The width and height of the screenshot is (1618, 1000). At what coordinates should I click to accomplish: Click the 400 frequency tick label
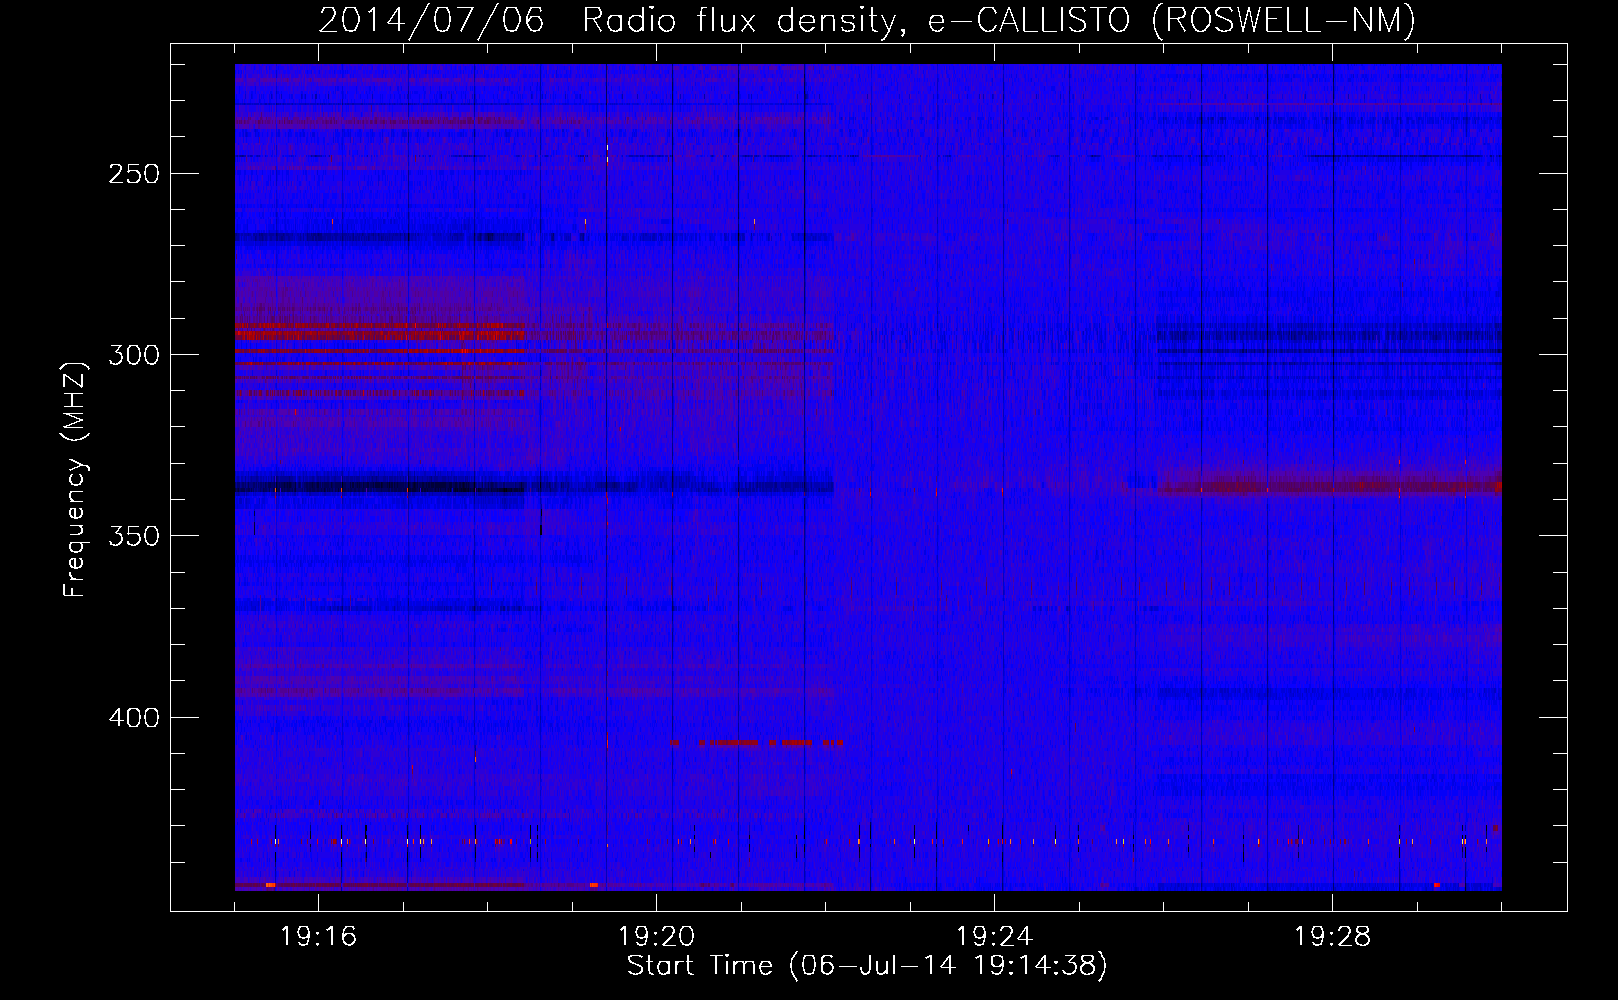pyautogui.click(x=132, y=718)
